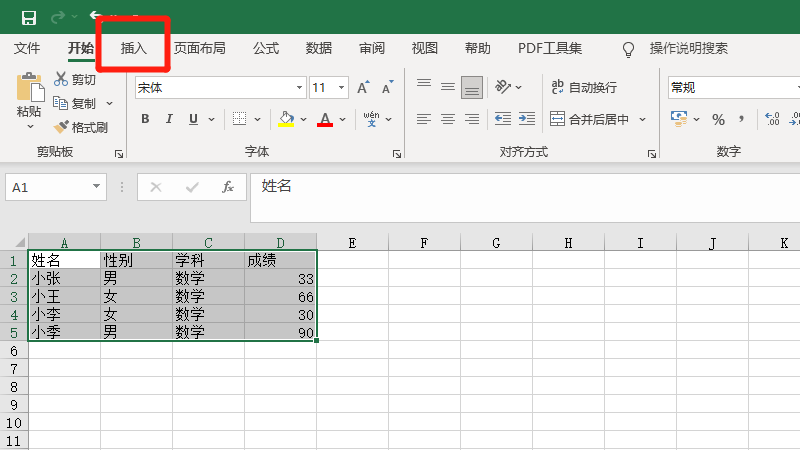Viewport: 800px width, 450px height.
Task: Click the Save icon in title bar
Action: tap(29, 17)
